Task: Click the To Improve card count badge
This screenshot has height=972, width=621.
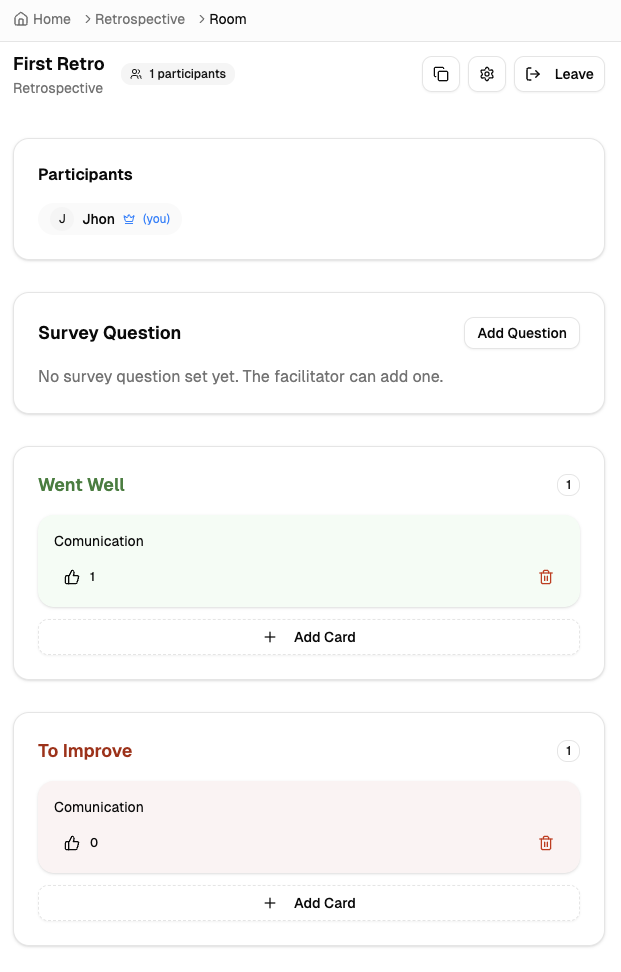Action: pos(568,751)
